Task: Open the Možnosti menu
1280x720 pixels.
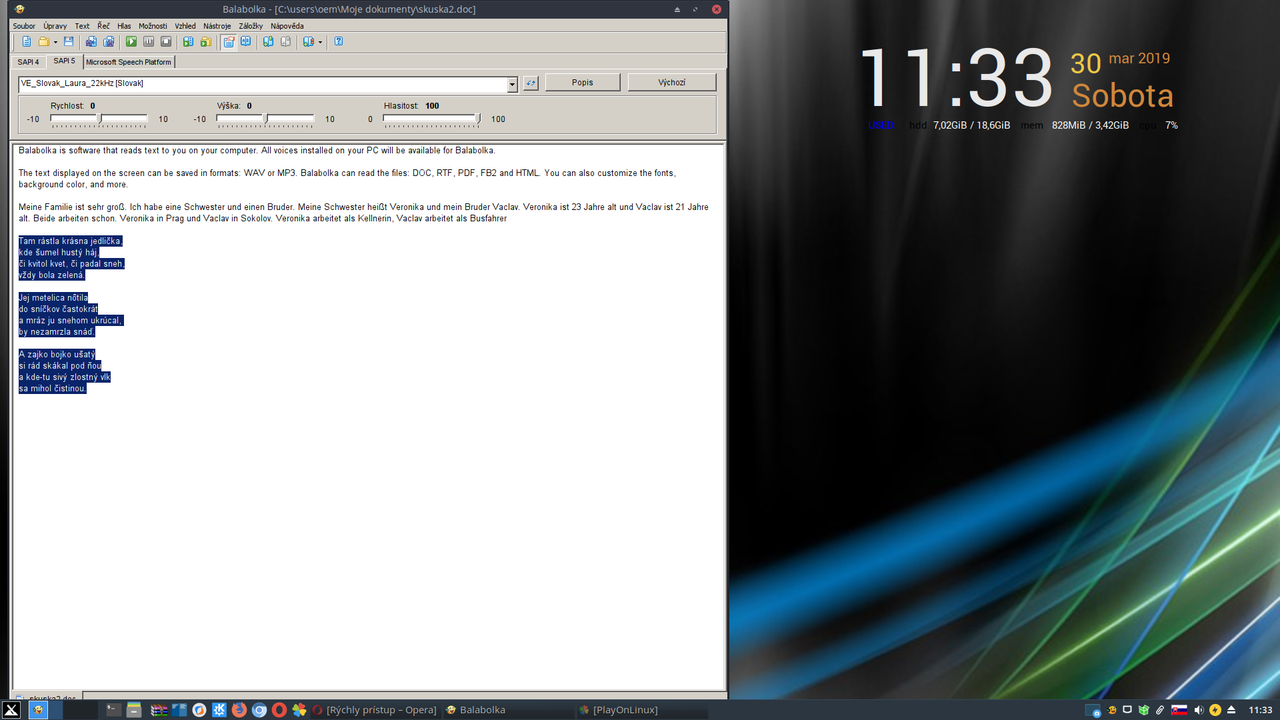Action: pos(153,26)
